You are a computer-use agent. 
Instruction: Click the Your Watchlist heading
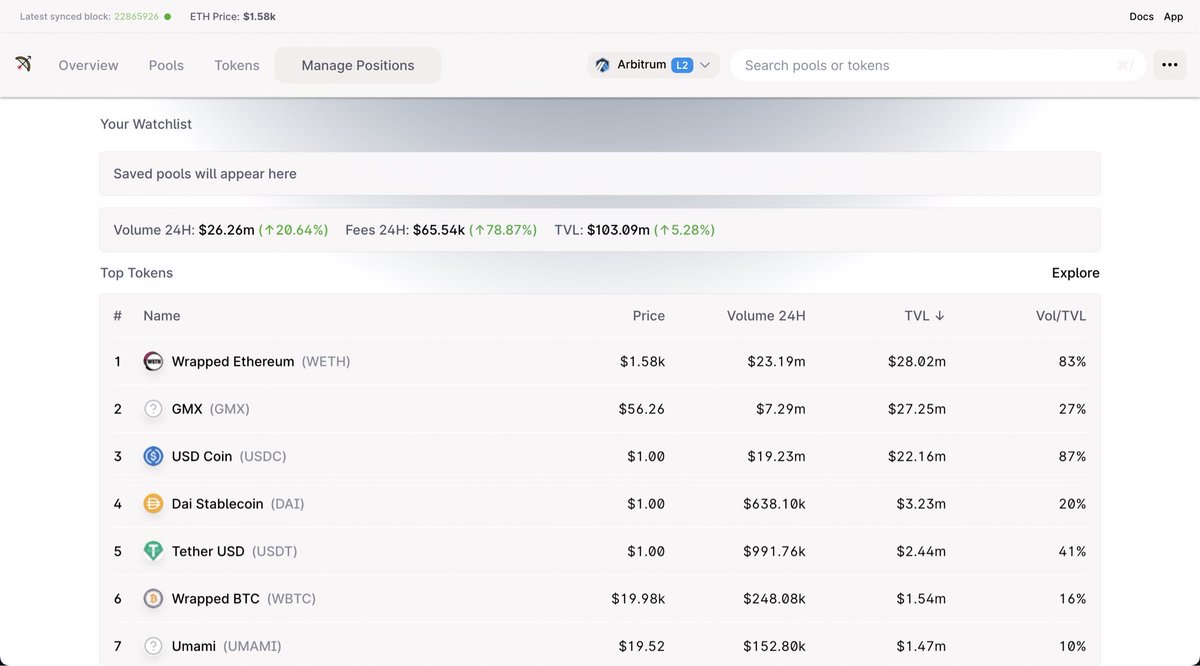(x=146, y=124)
